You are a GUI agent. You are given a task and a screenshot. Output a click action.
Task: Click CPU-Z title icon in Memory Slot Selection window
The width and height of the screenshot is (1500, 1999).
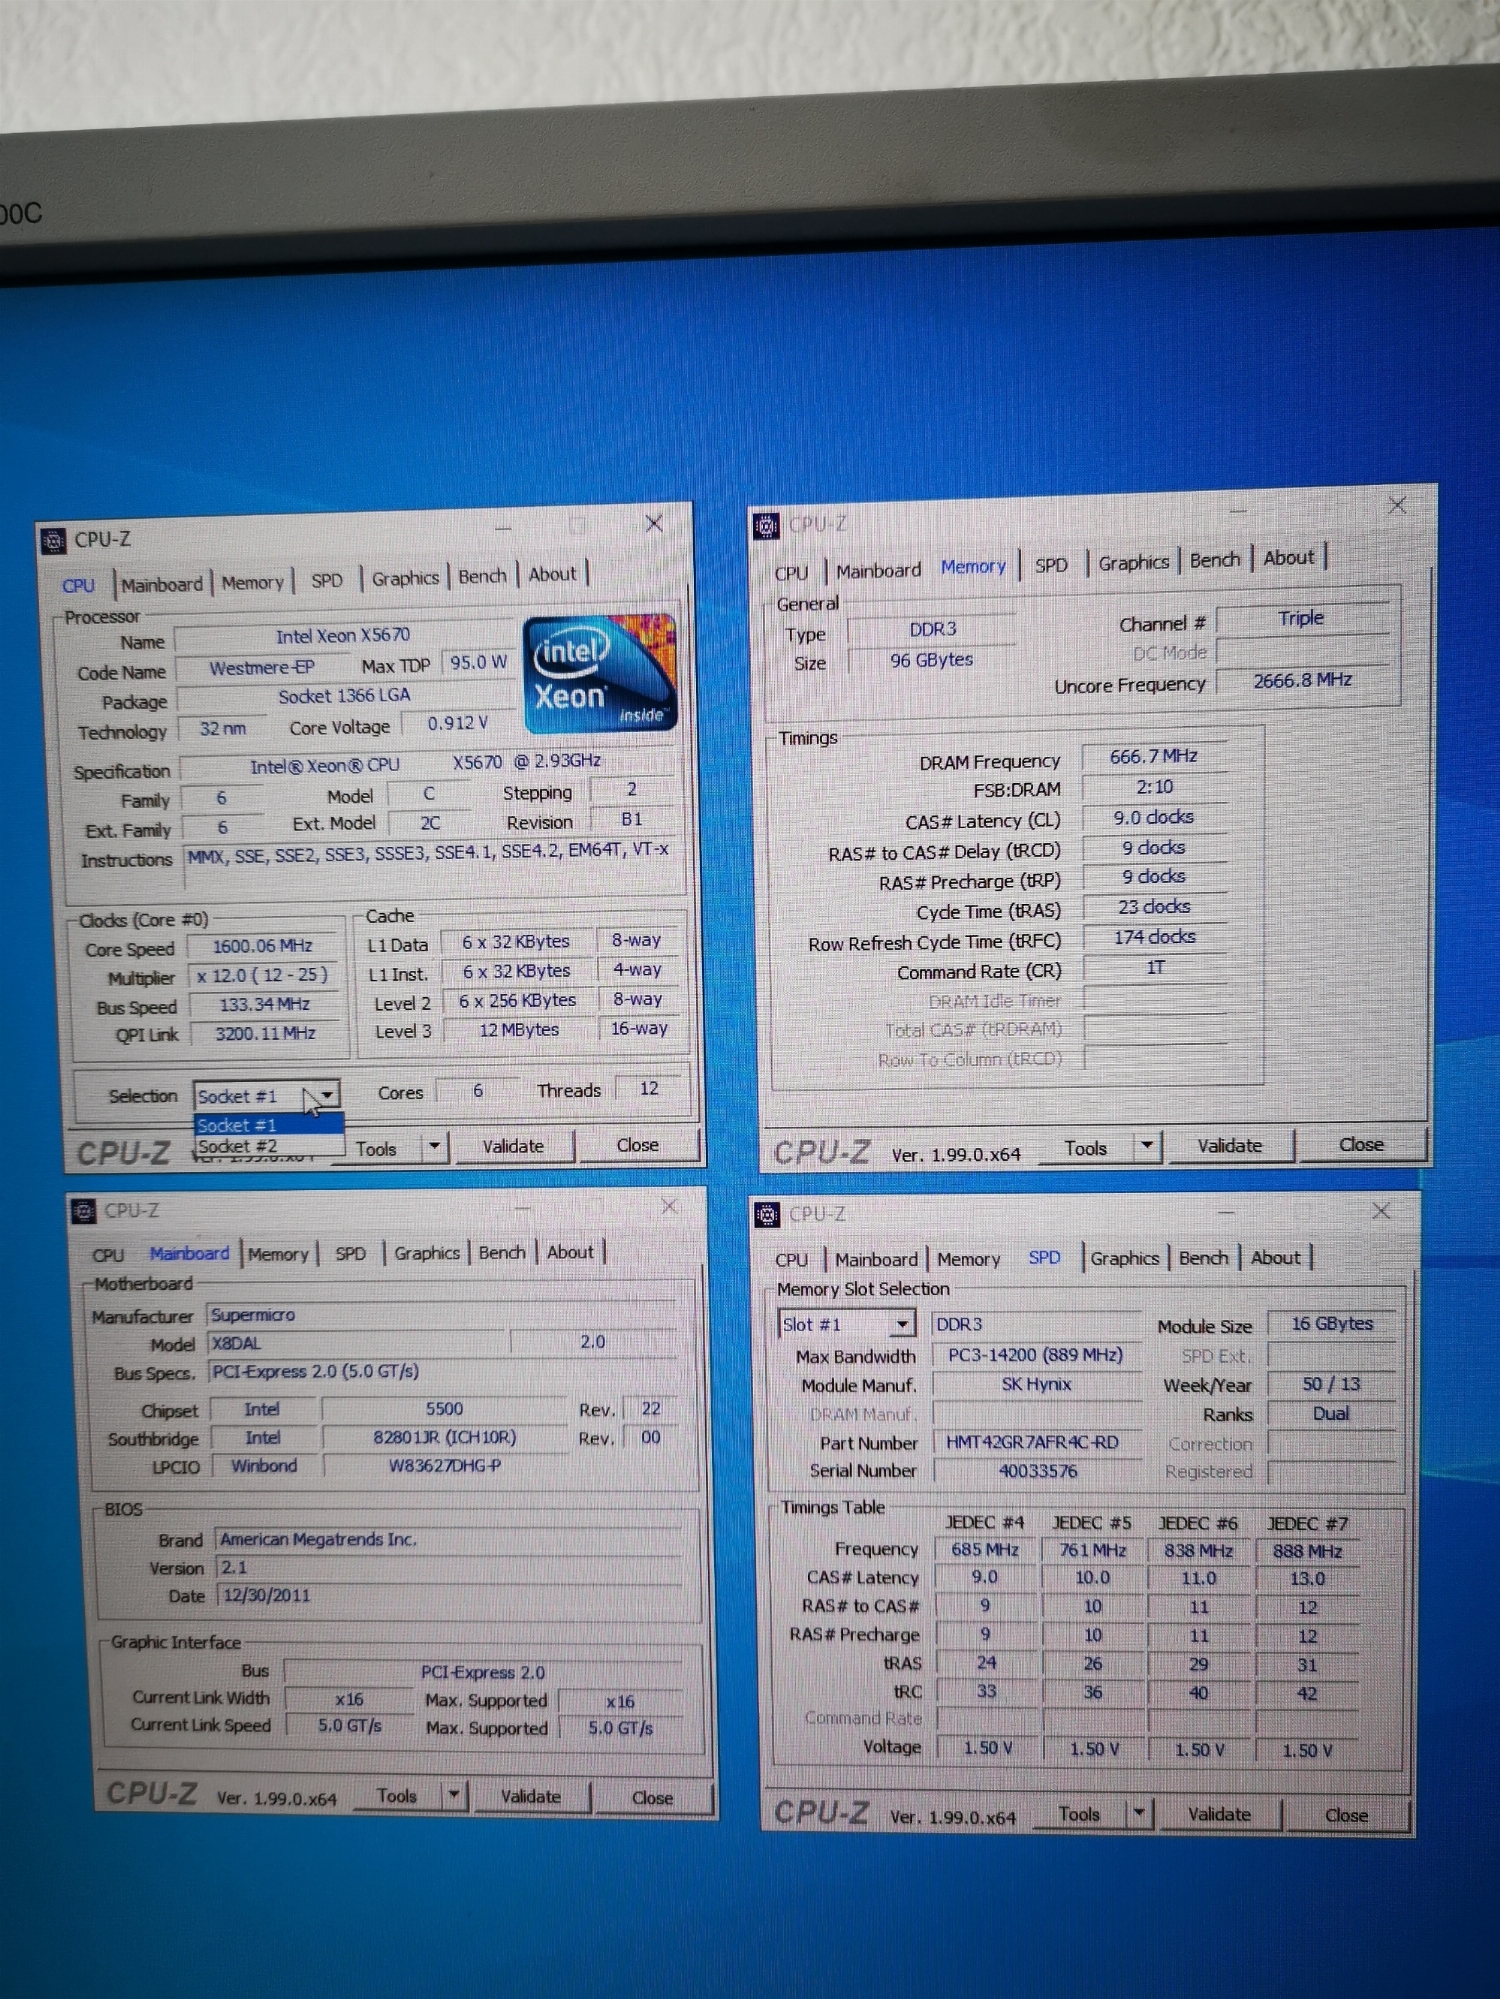[x=767, y=1214]
